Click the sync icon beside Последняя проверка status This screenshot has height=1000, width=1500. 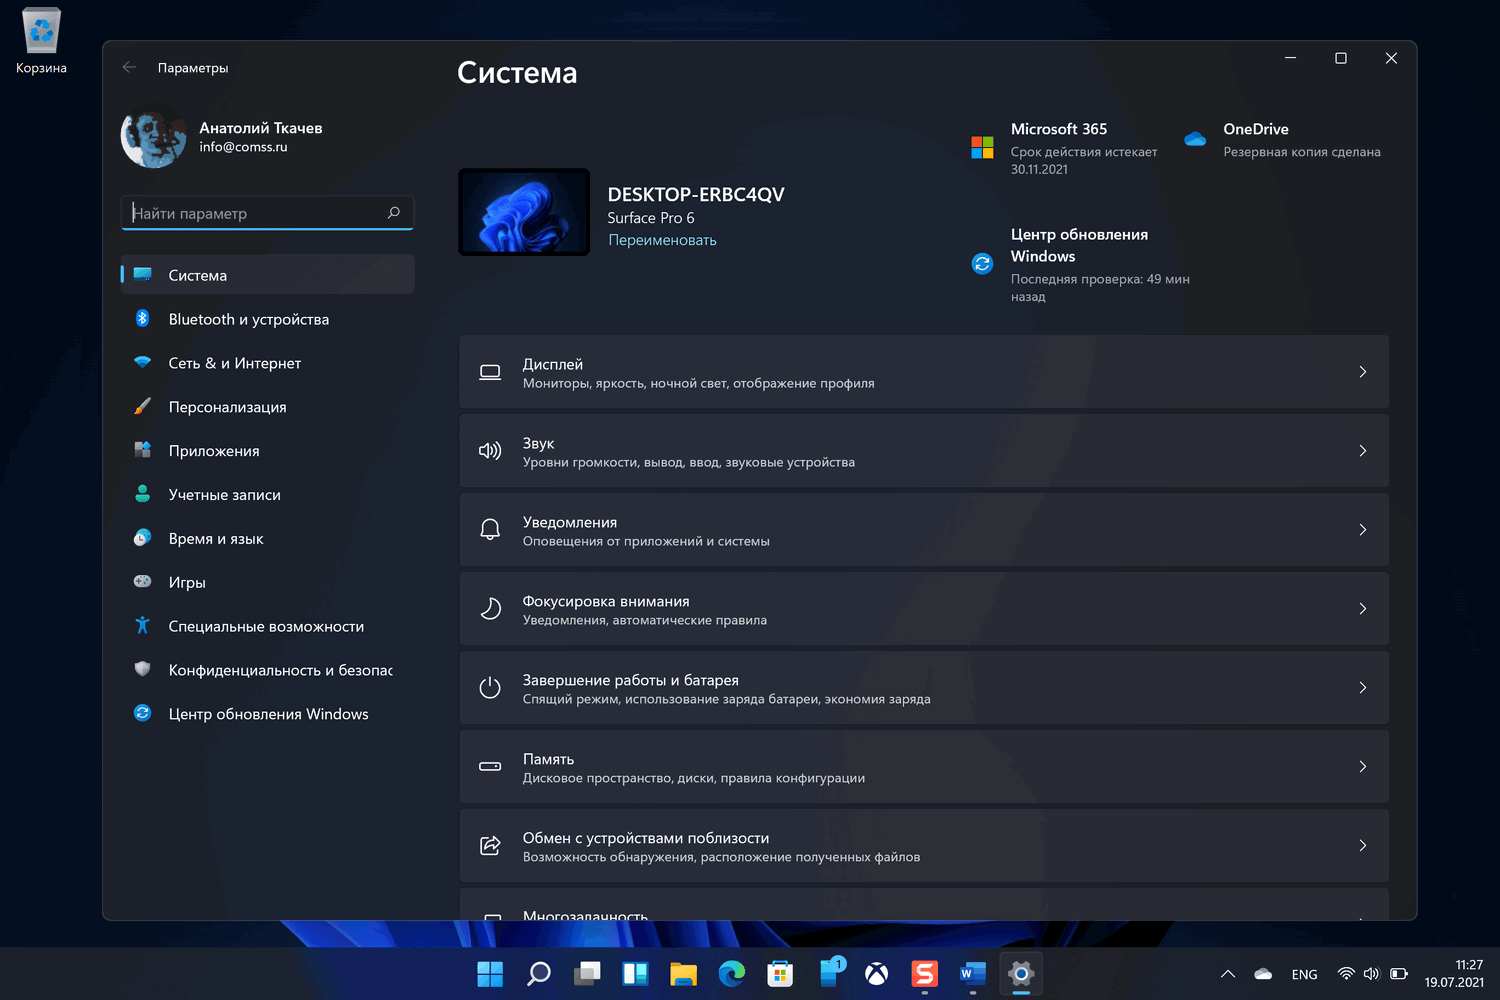pyautogui.click(x=982, y=264)
